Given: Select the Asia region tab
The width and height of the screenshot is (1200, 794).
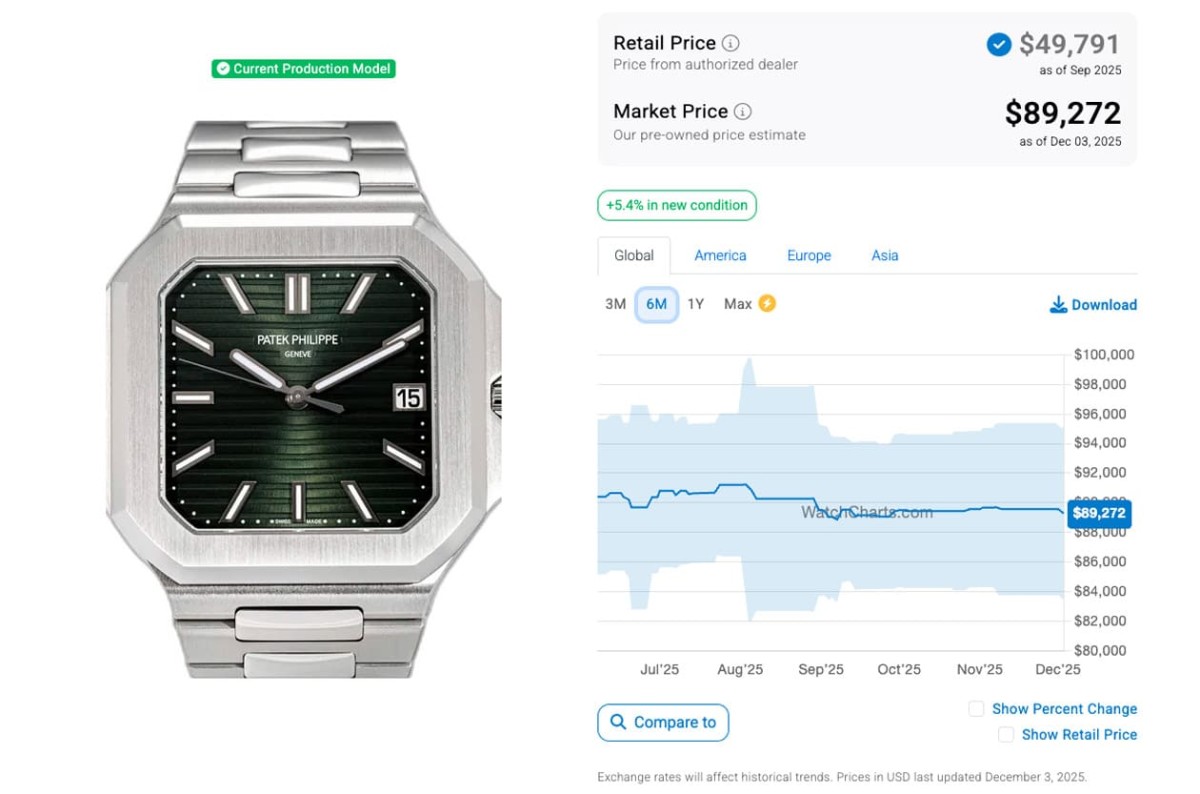Looking at the screenshot, I should [x=885, y=255].
